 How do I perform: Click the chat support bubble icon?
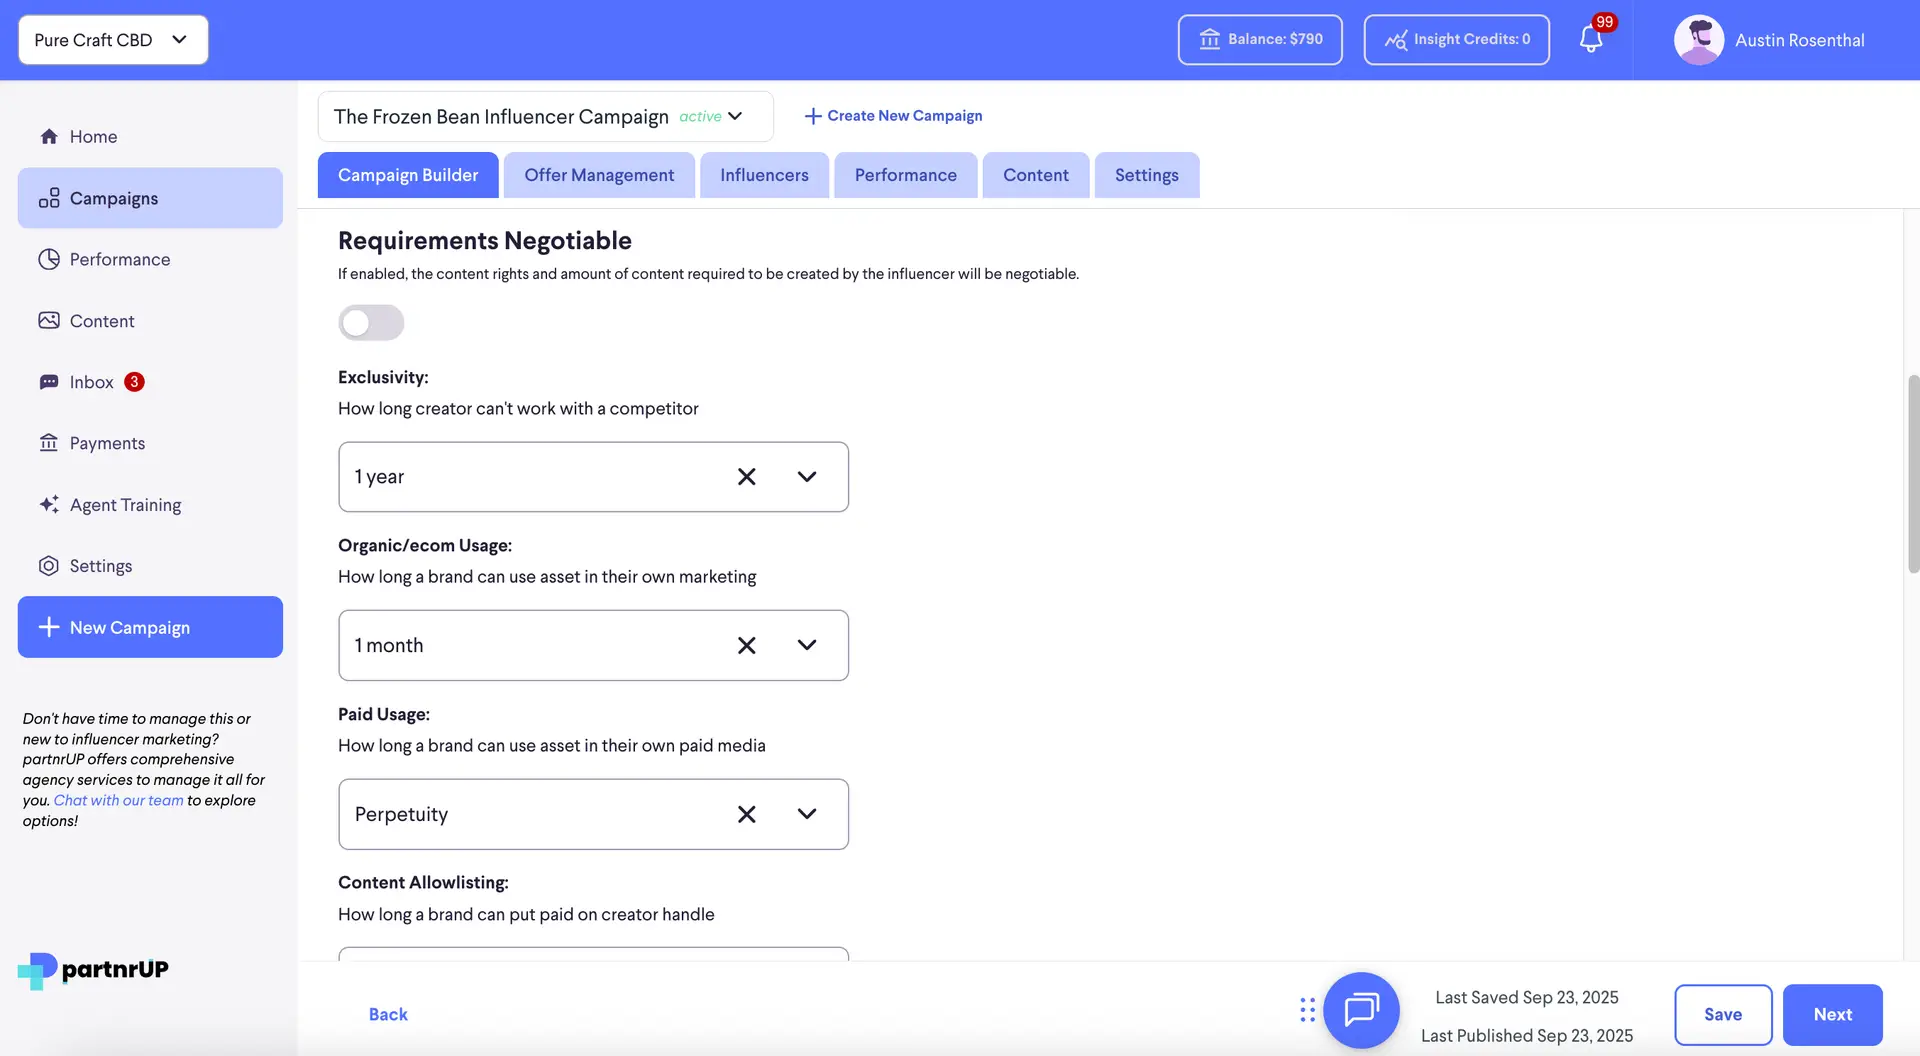[1361, 1010]
